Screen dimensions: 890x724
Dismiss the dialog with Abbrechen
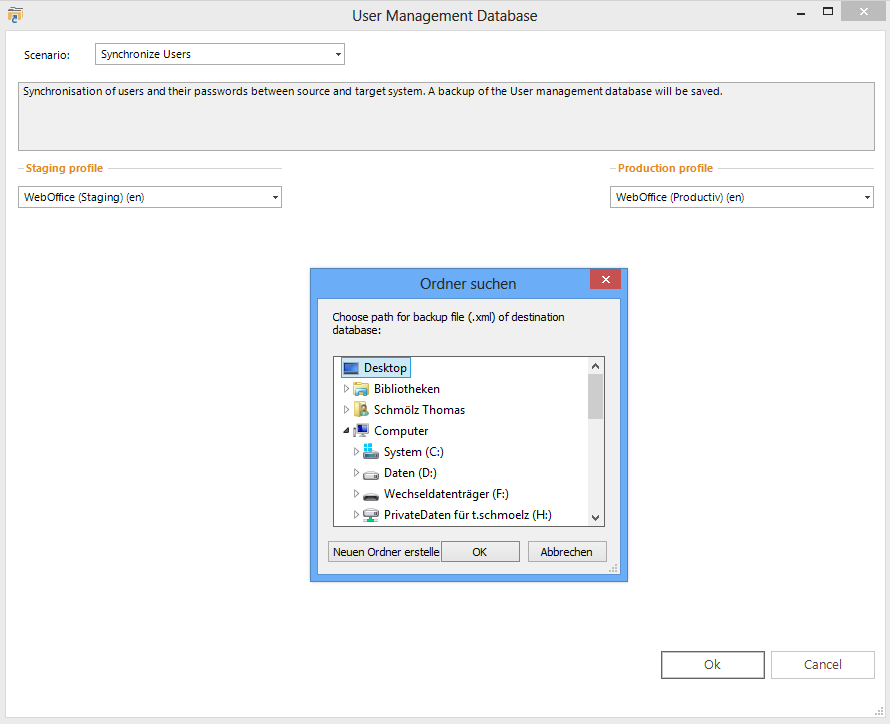pos(567,551)
